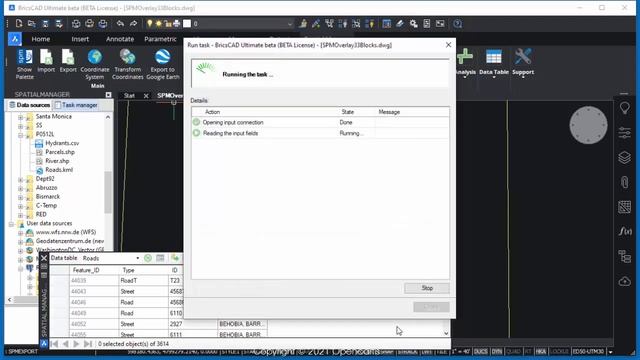This screenshot has height=360, width=640.
Task: Go to first record in Data table
Action: point(54,344)
